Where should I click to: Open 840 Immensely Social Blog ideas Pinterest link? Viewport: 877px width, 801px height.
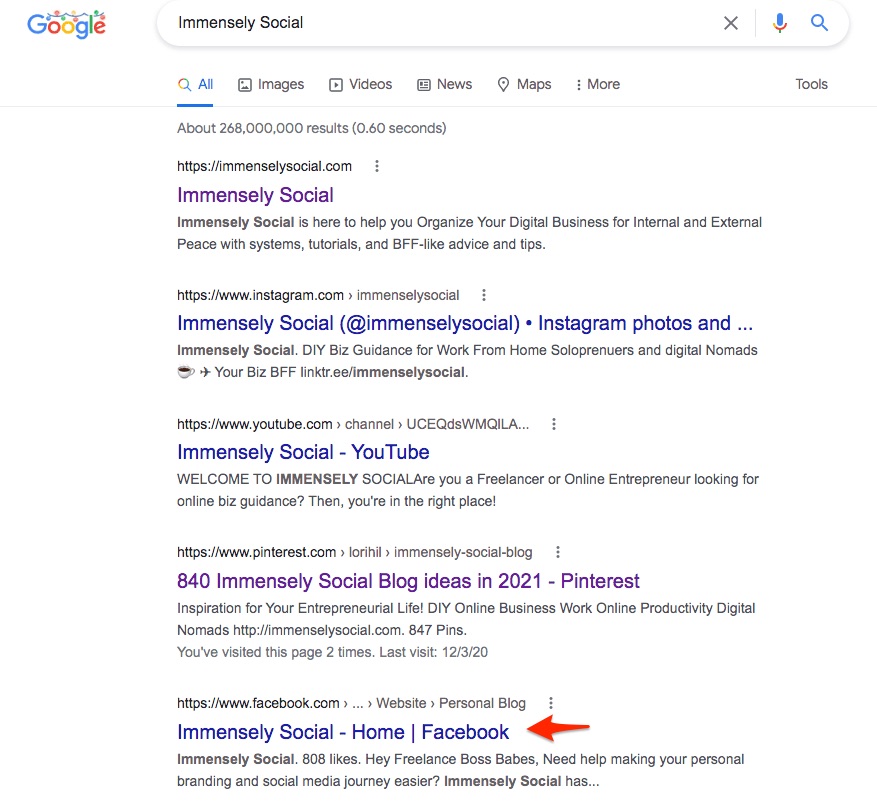click(x=408, y=581)
